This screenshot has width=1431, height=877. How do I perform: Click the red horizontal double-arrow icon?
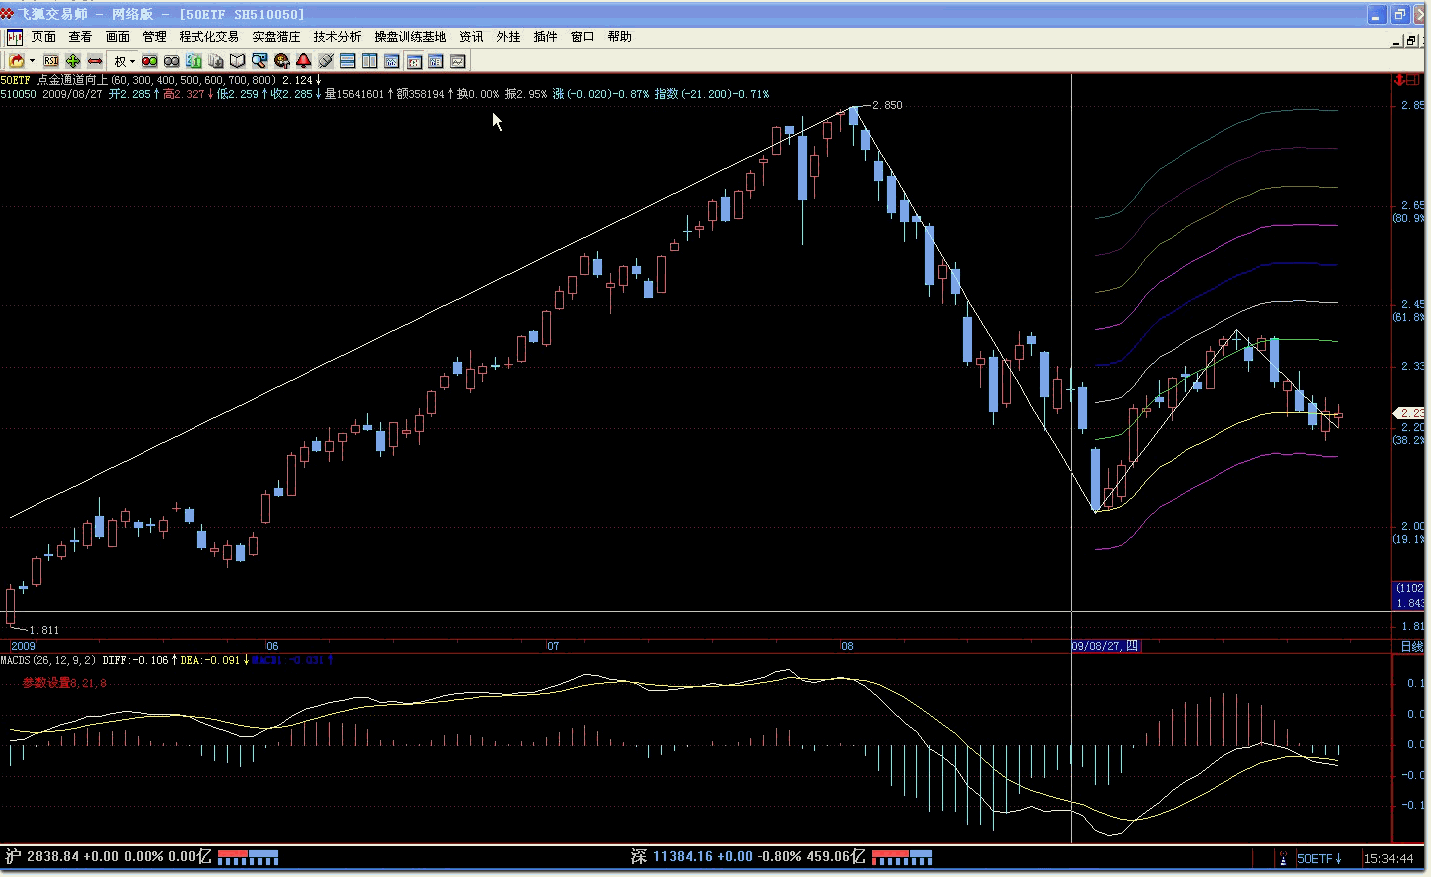(95, 61)
